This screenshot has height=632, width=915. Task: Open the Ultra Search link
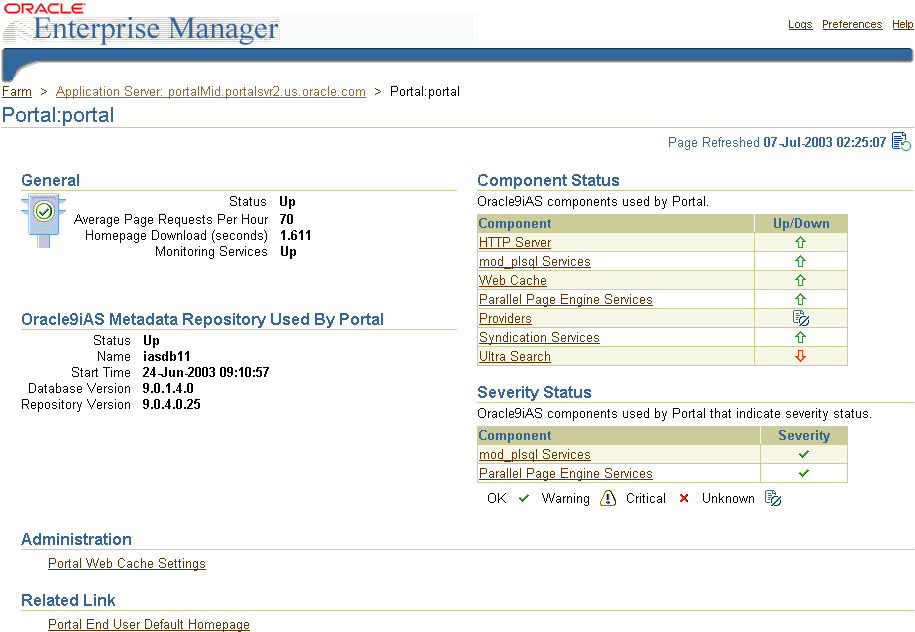click(x=515, y=357)
